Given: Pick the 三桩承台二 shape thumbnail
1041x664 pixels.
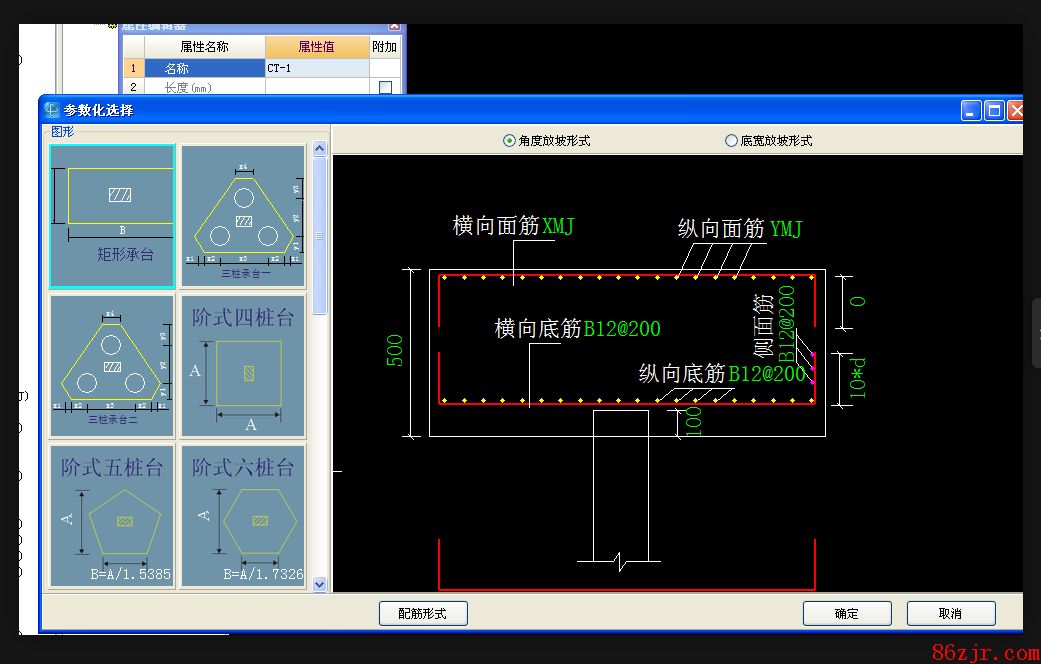Looking at the screenshot, I should click(112, 365).
